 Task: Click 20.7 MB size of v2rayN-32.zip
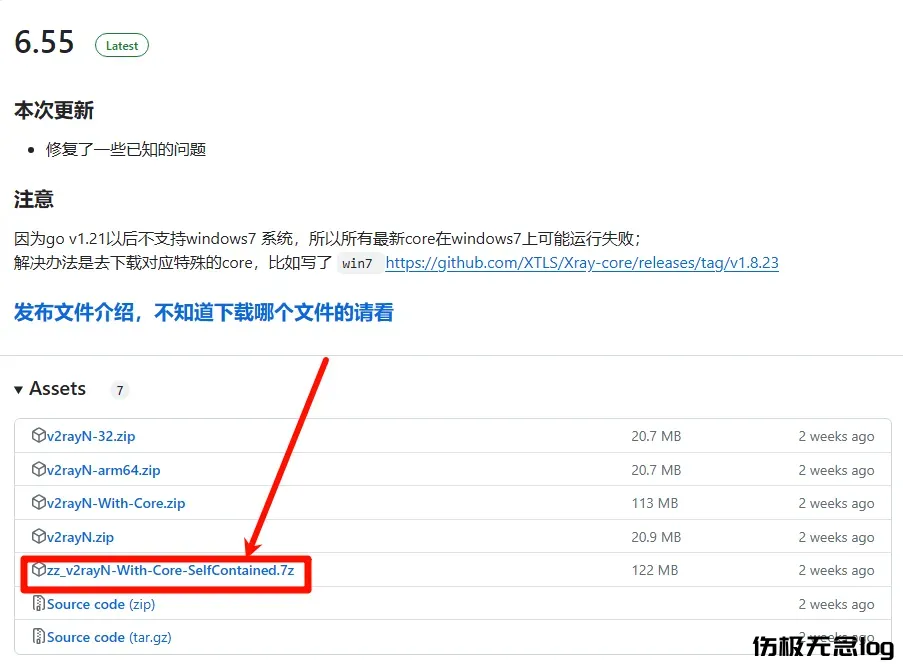coord(656,436)
